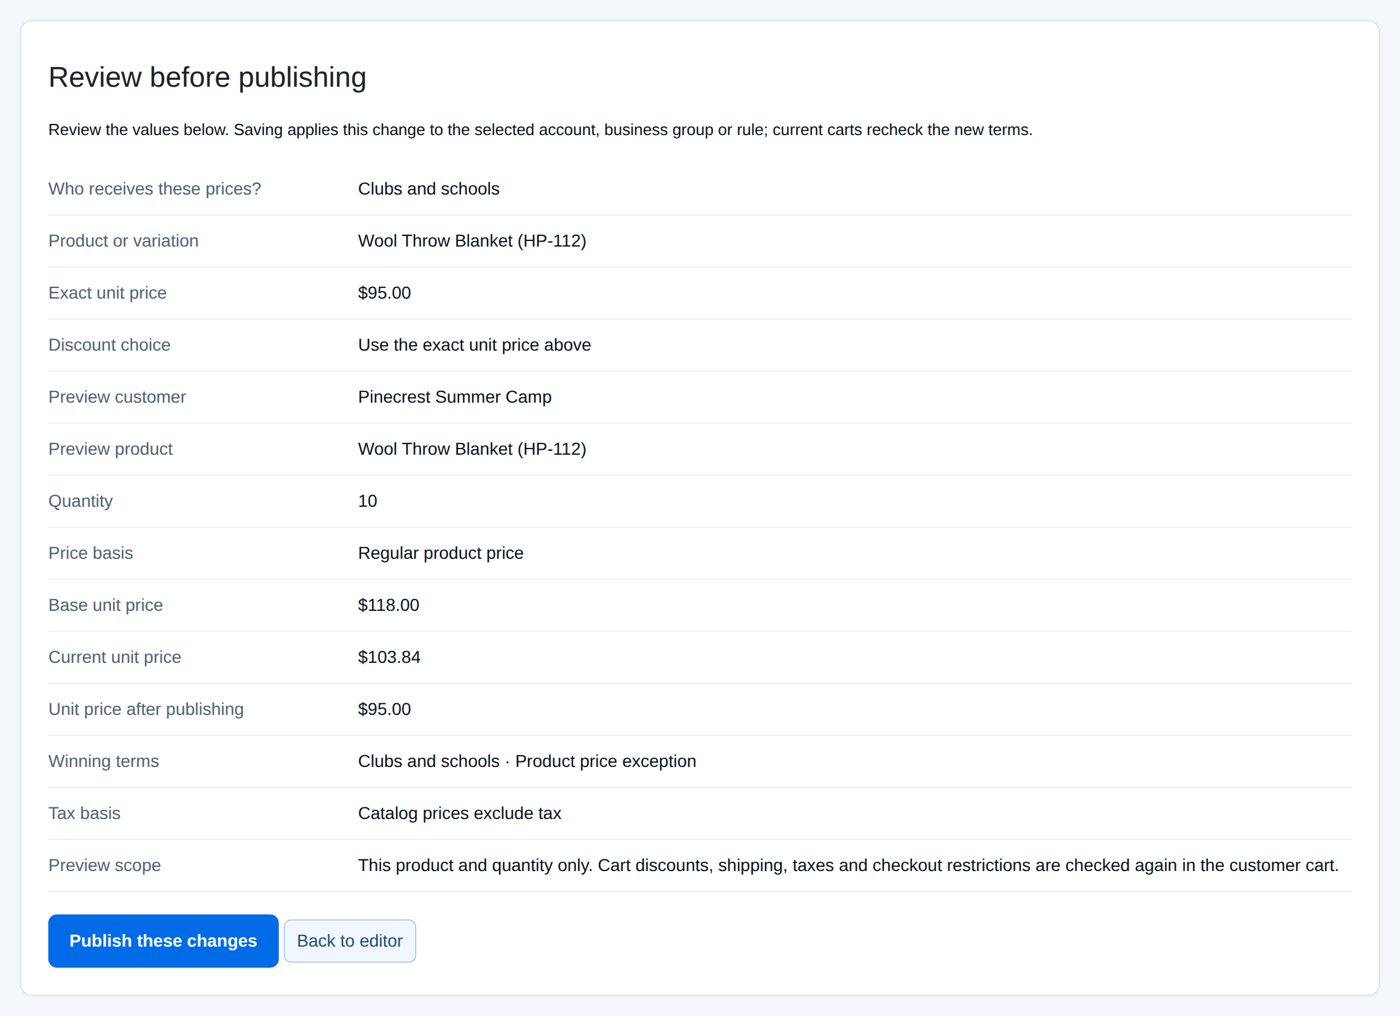Click the "Preview scope" label
Viewport: 1400px width, 1016px height.
104,865
